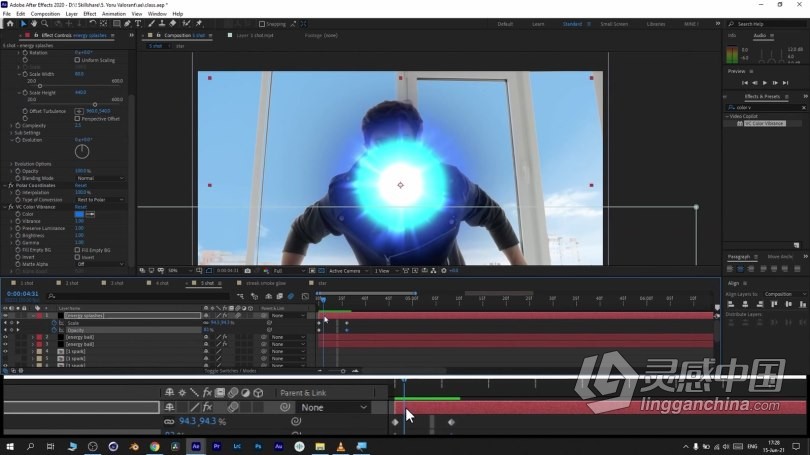Switch to streak smoke glow tab
Image resolution: width=810 pixels, height=455 pixels.
click(x=266, y=283)
